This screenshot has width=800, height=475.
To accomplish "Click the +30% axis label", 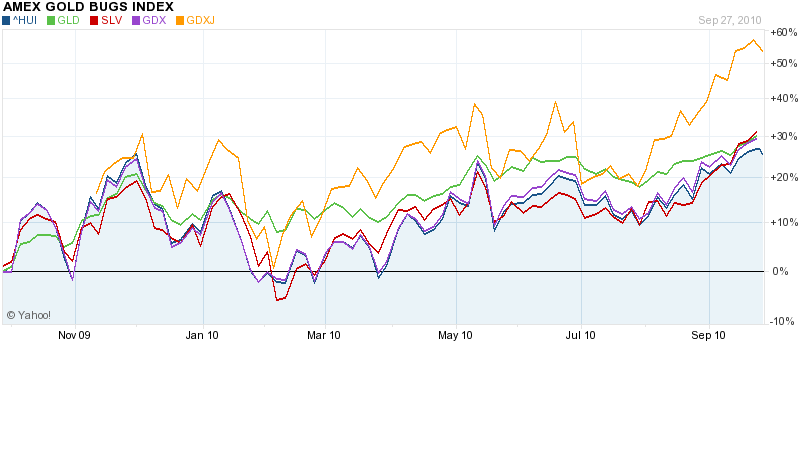I will (x=784, y=136).
